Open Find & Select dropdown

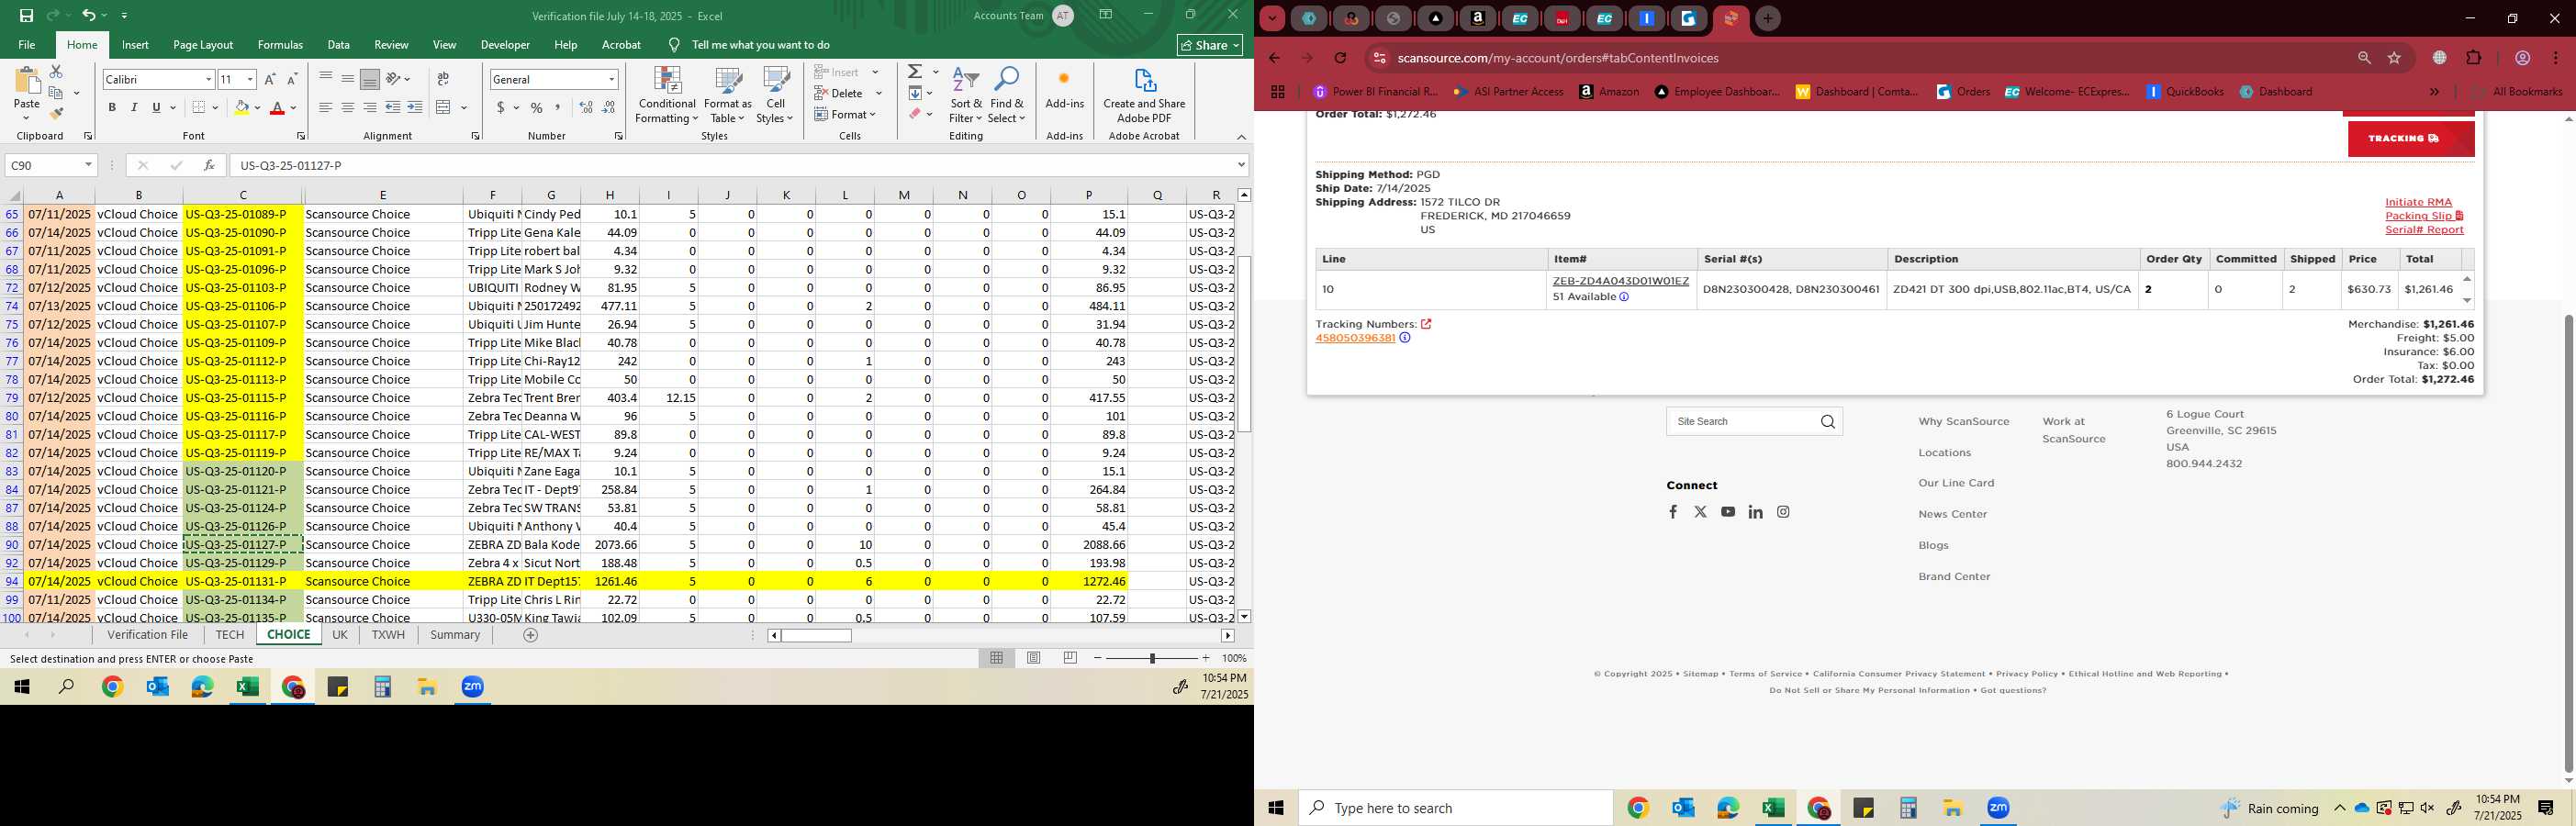coord(1007,96)
